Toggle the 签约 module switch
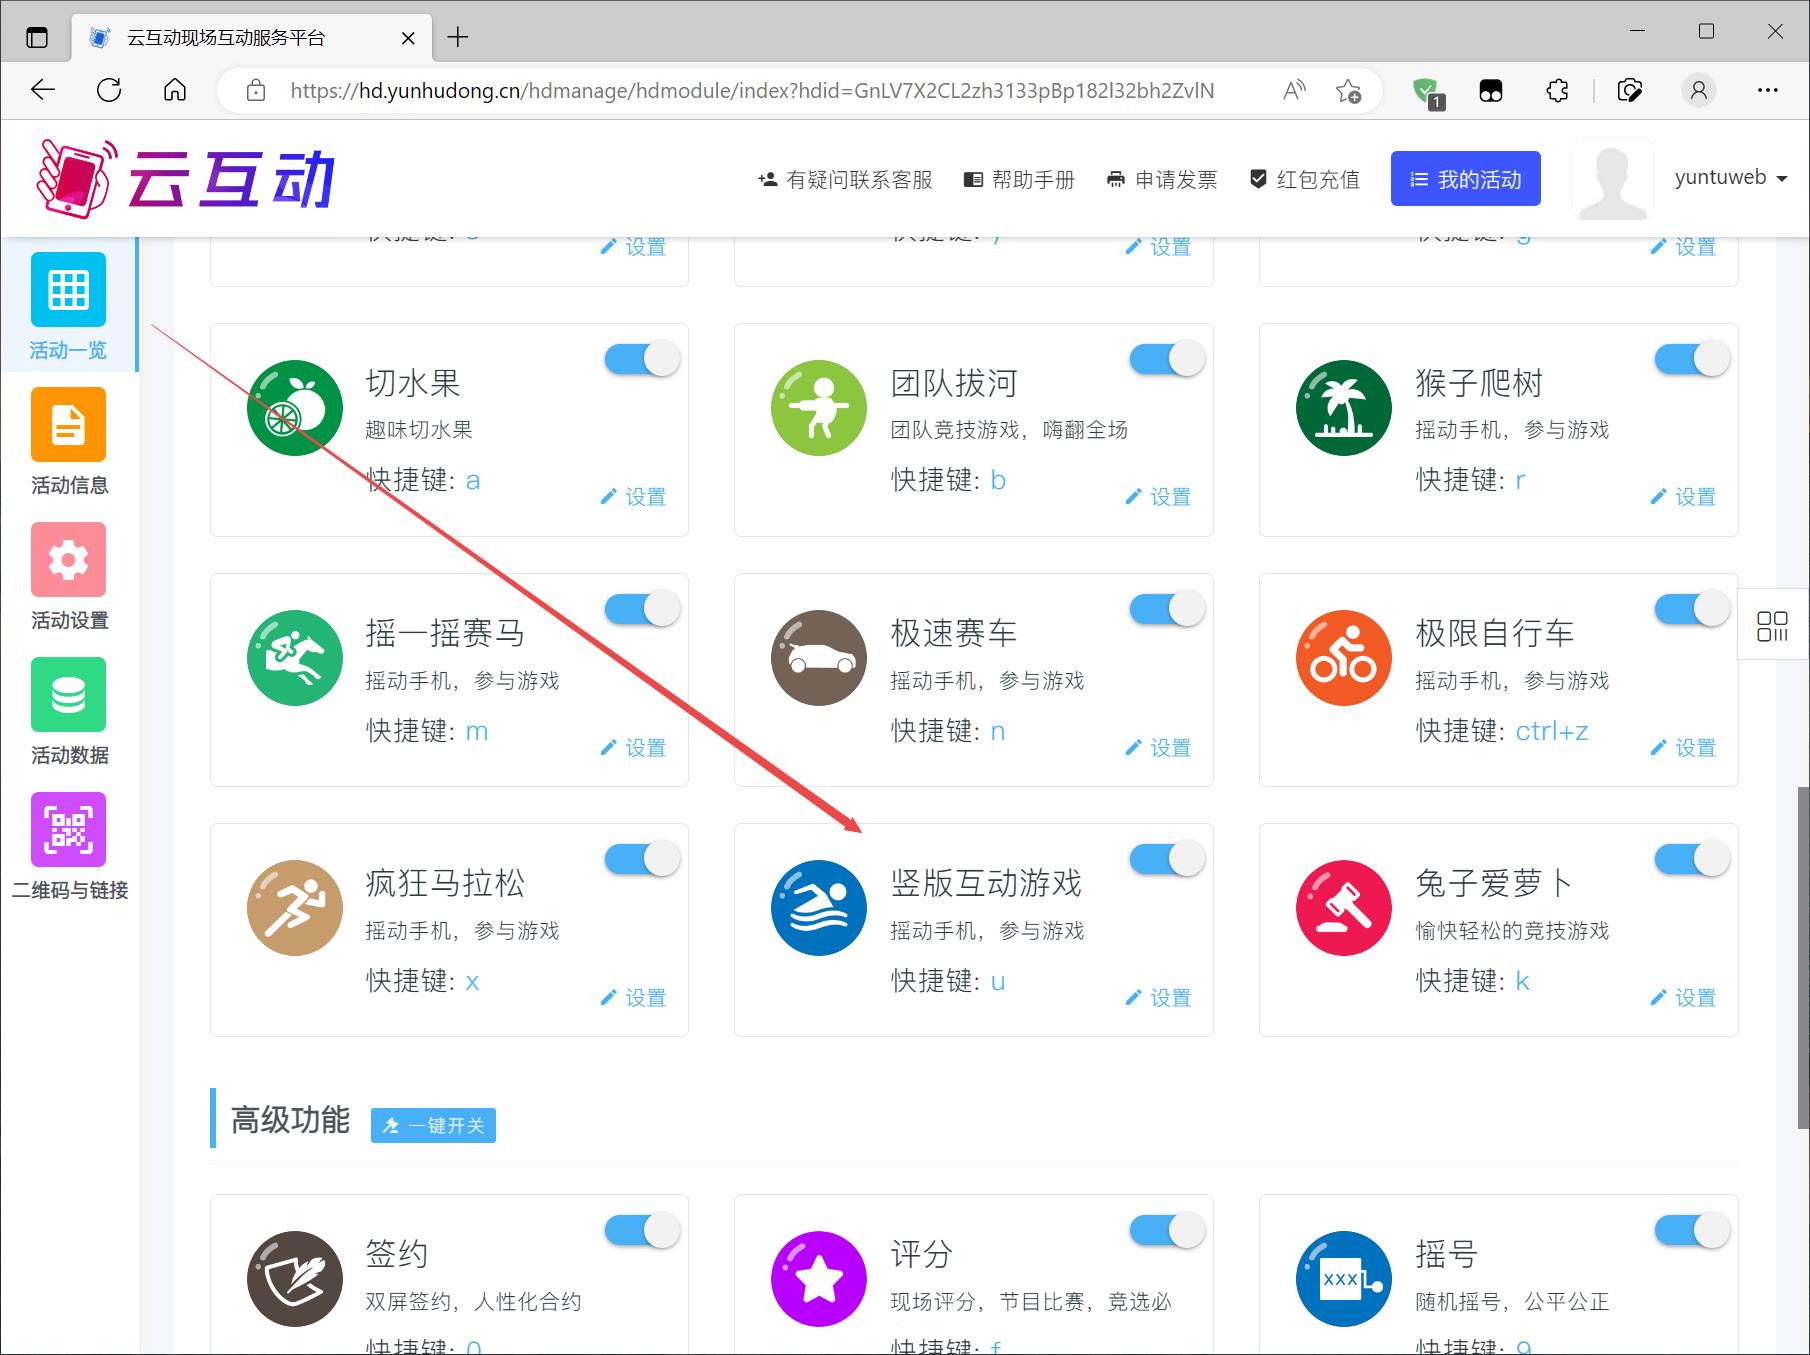Viewport: 1810px width, 1355px height. coord(643,1230)
